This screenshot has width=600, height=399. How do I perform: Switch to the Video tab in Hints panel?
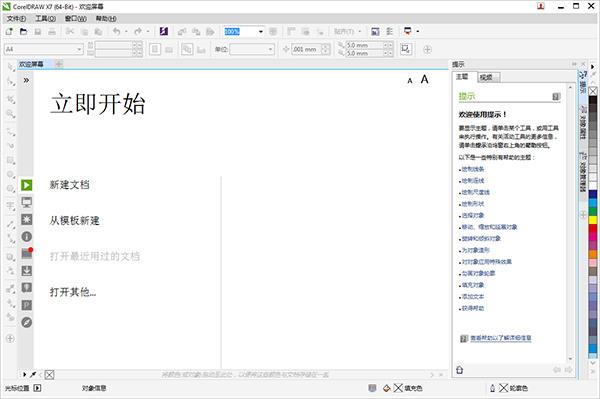click(489, 77)
